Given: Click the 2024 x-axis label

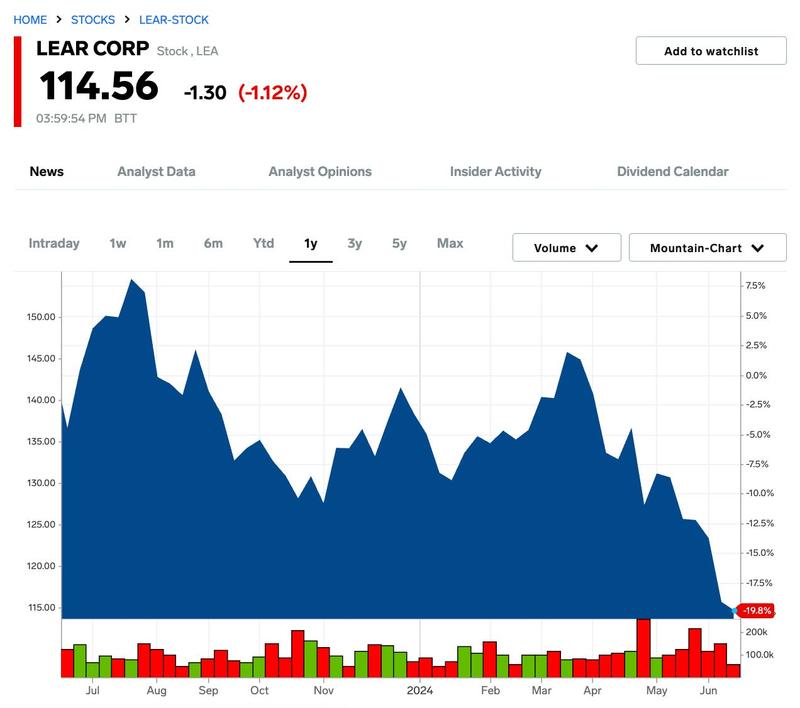Looking at the screenshot, I should [x=420, y=690].
